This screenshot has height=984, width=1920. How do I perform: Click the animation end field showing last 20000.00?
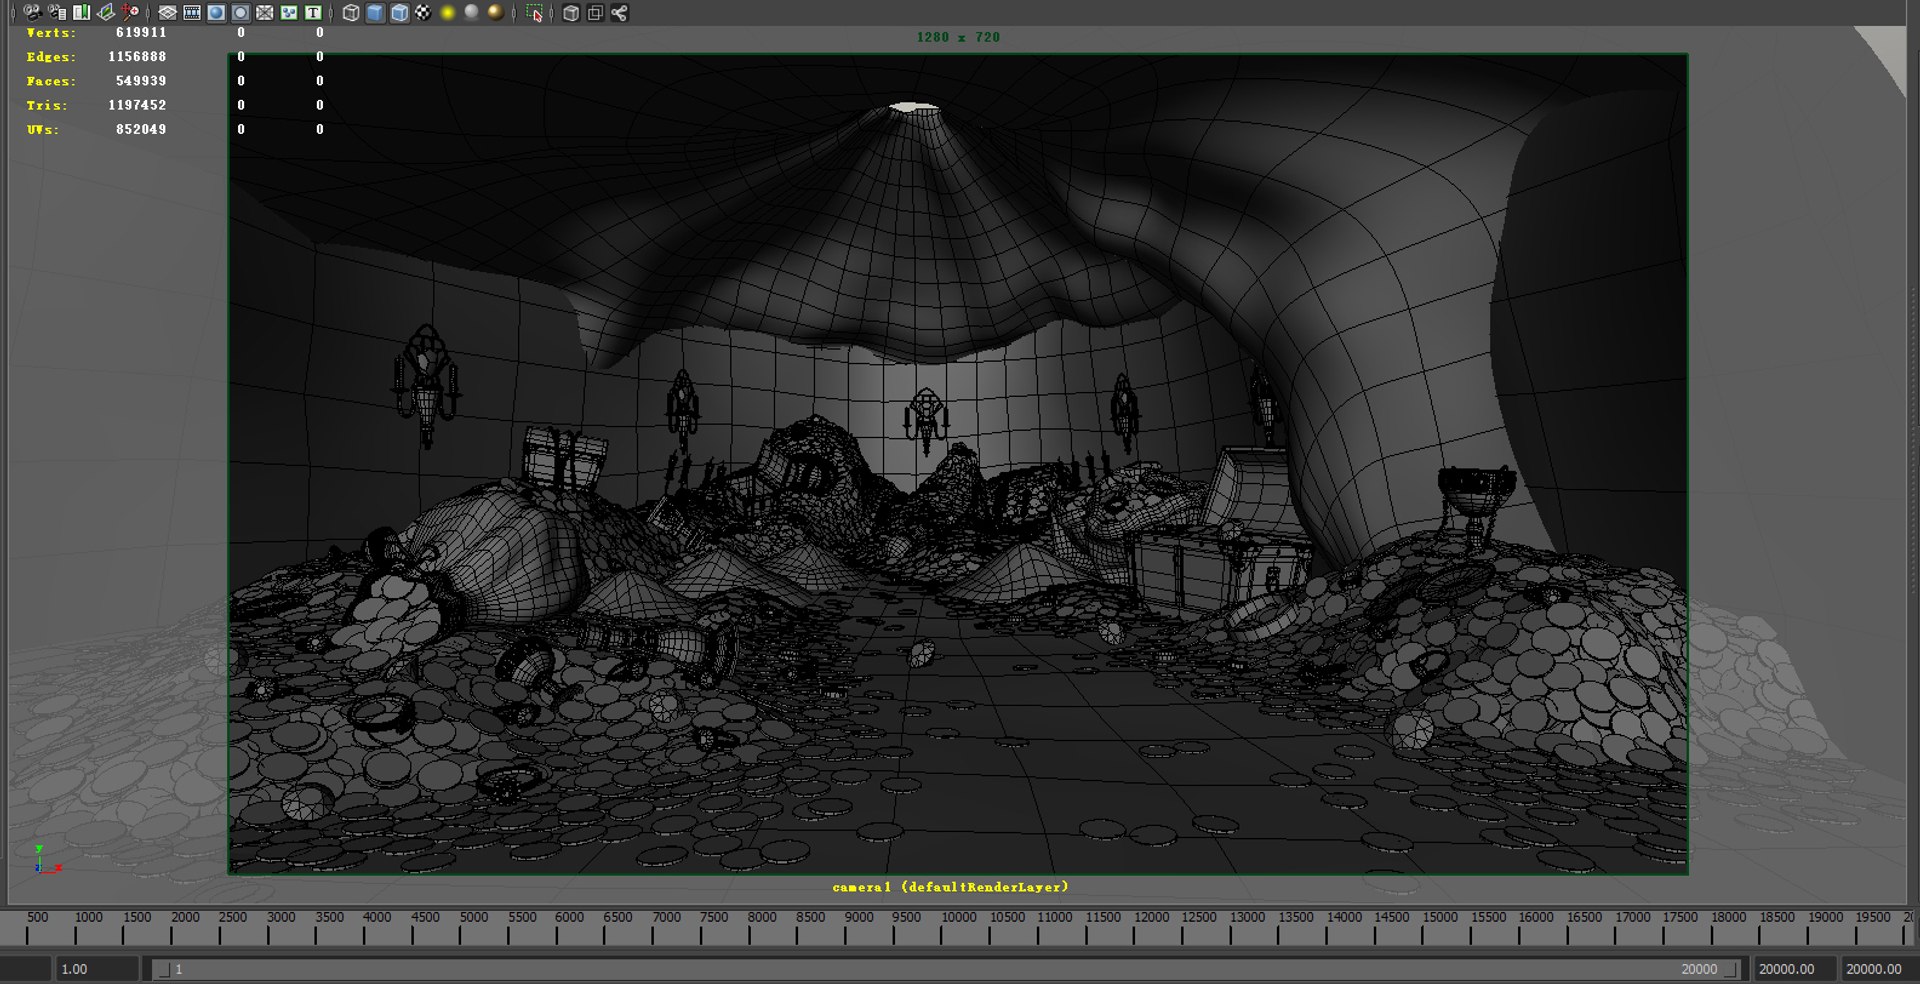[1879, 969]
